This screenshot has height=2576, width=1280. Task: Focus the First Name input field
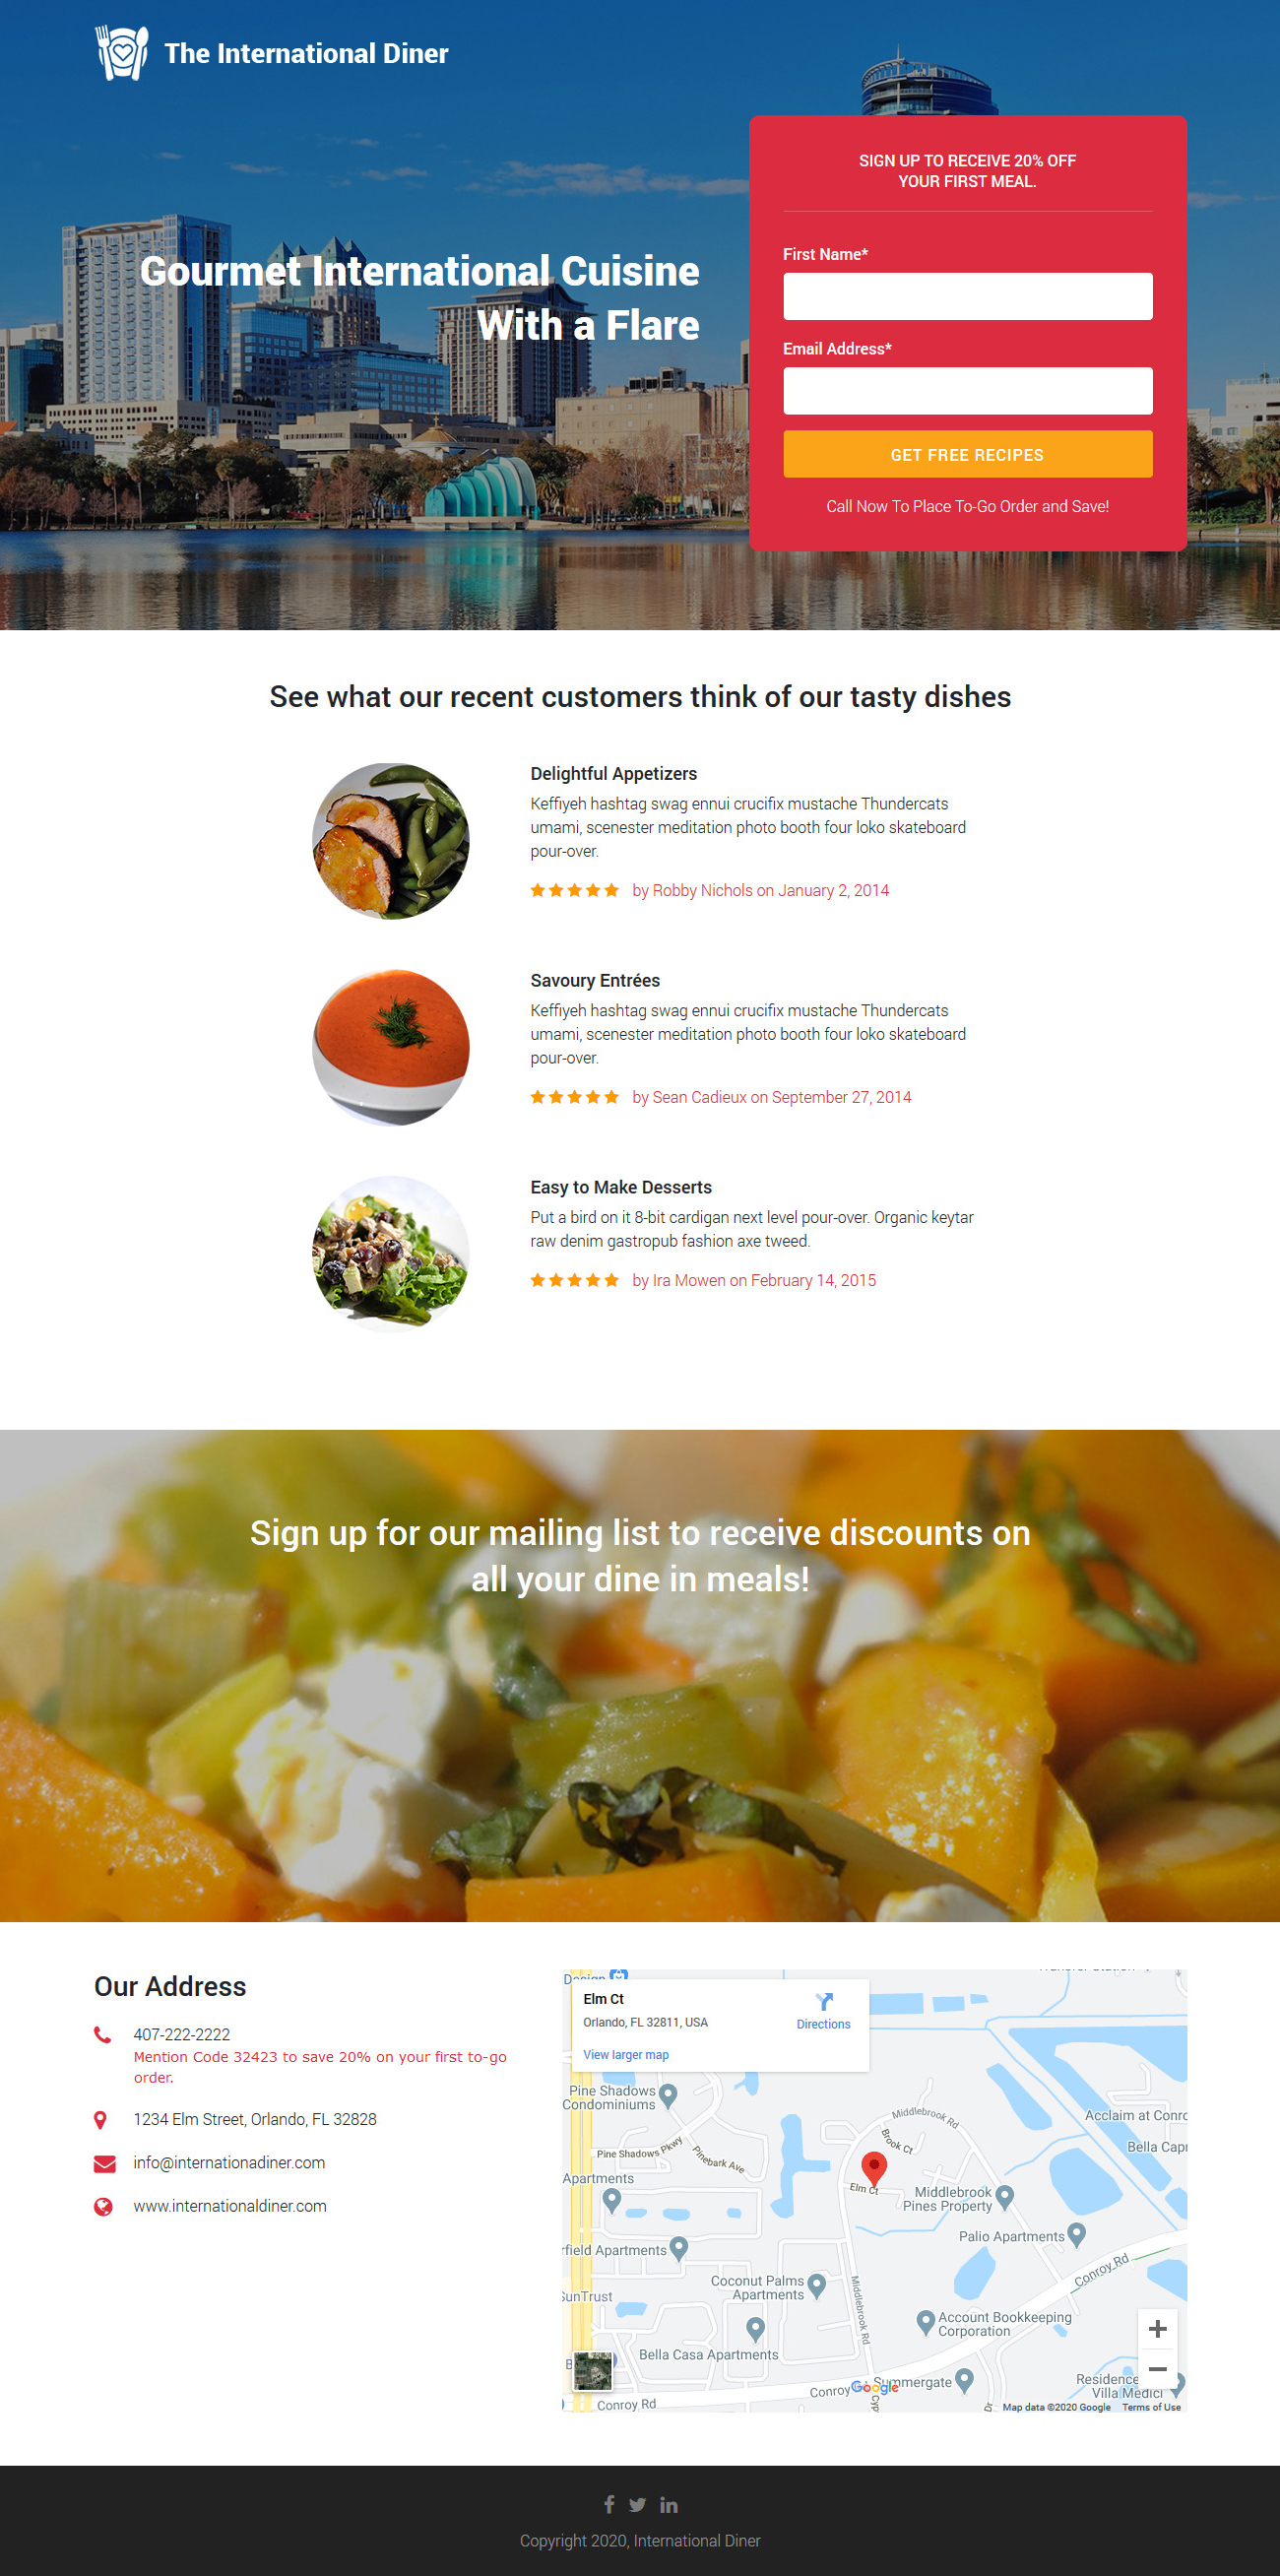point(967,296)
